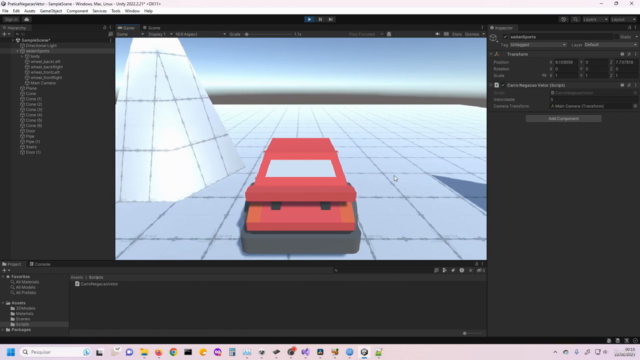640x360 pixels.
Task: Open the File menu
Action: coord(5,11)
